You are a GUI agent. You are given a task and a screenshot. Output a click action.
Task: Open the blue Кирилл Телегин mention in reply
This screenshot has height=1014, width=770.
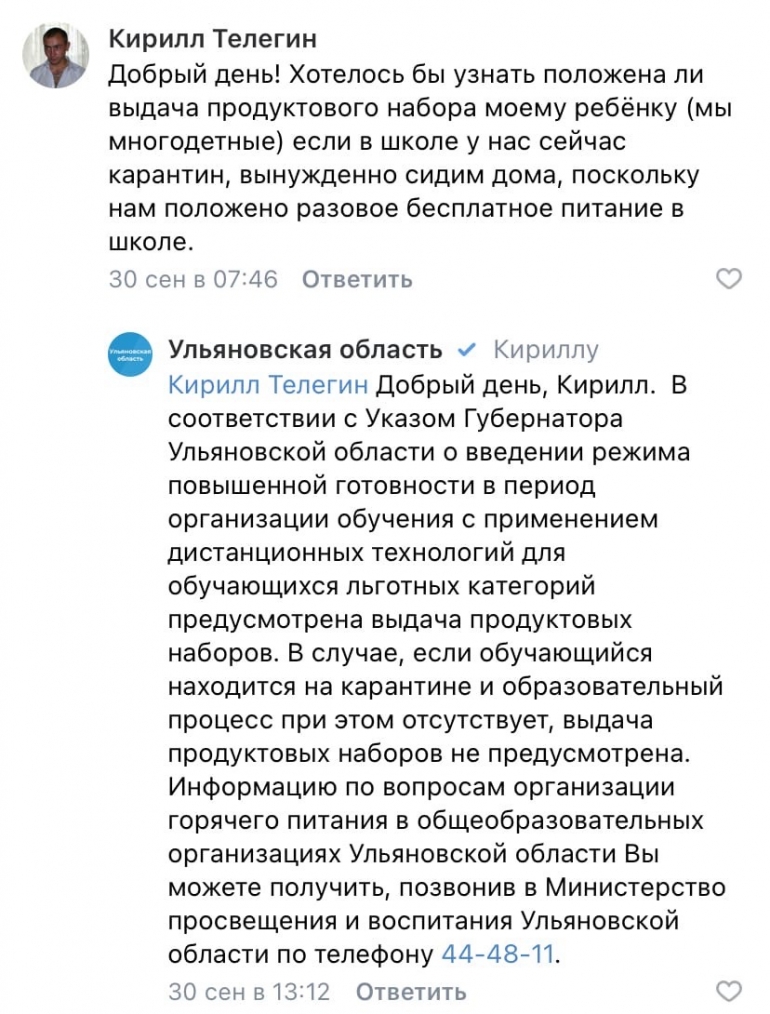click(268, 384)
